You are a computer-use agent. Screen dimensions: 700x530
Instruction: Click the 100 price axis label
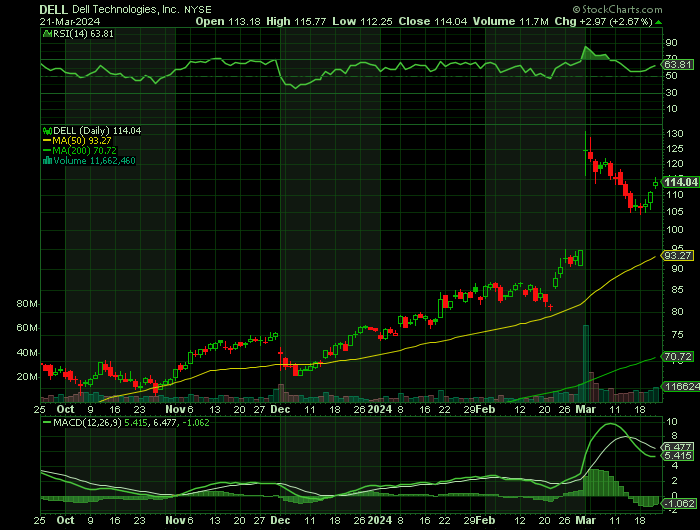[x=675, y=230]
